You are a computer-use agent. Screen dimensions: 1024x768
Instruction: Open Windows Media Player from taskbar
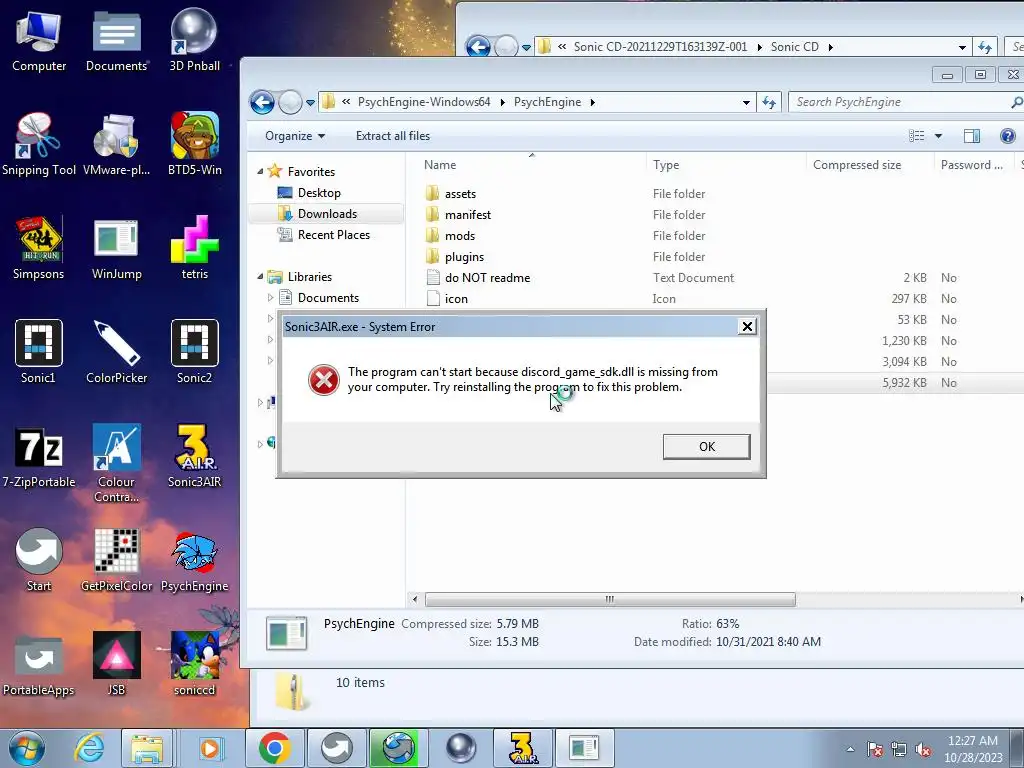click(x=210, y=748)
